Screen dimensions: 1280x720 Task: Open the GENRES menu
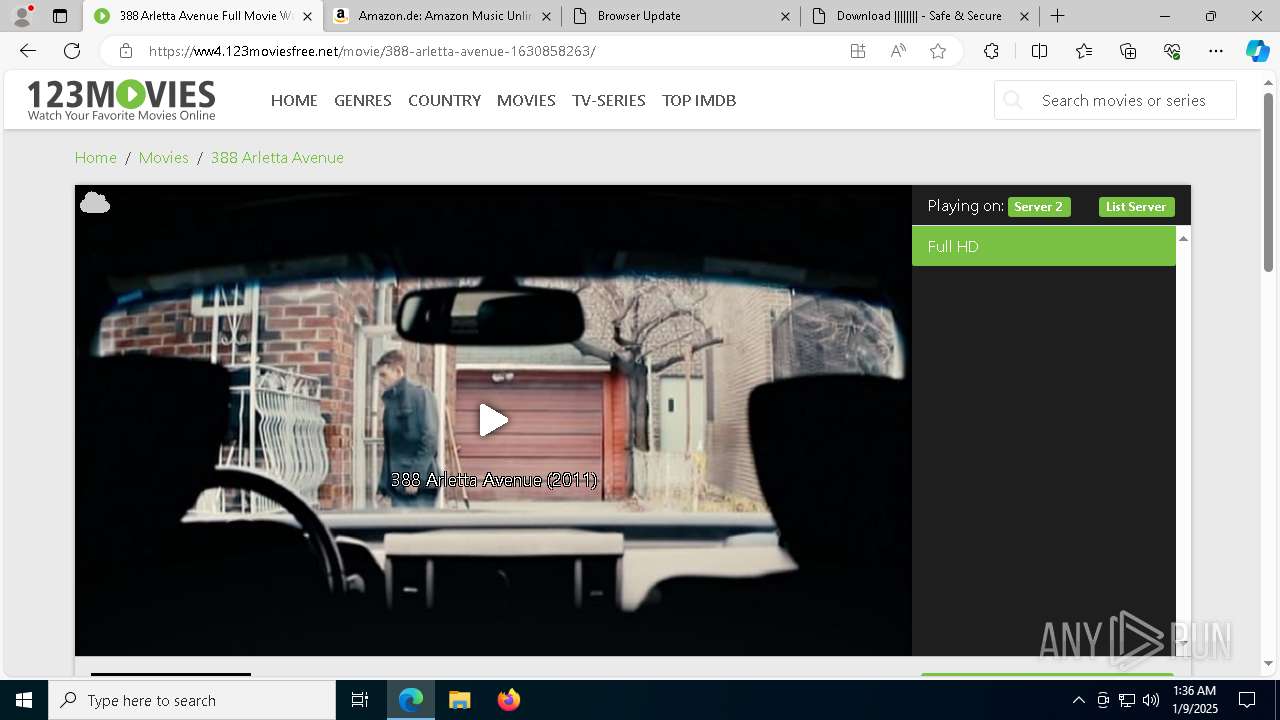[x=363, y=100]
